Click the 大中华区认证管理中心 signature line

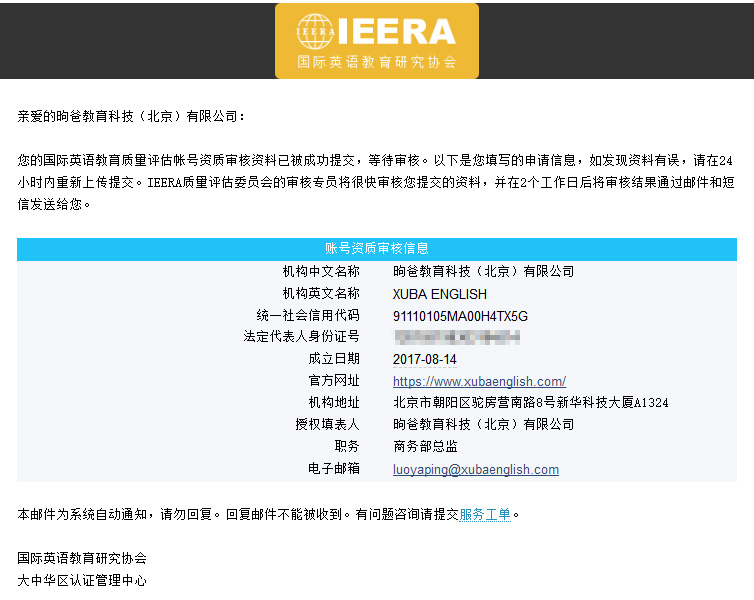point(82,580)
